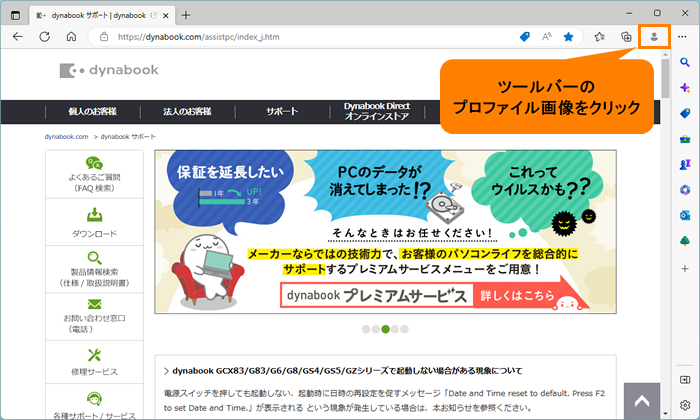Open 修理サービス side menu item
The image size is (700, 420).
94,362
